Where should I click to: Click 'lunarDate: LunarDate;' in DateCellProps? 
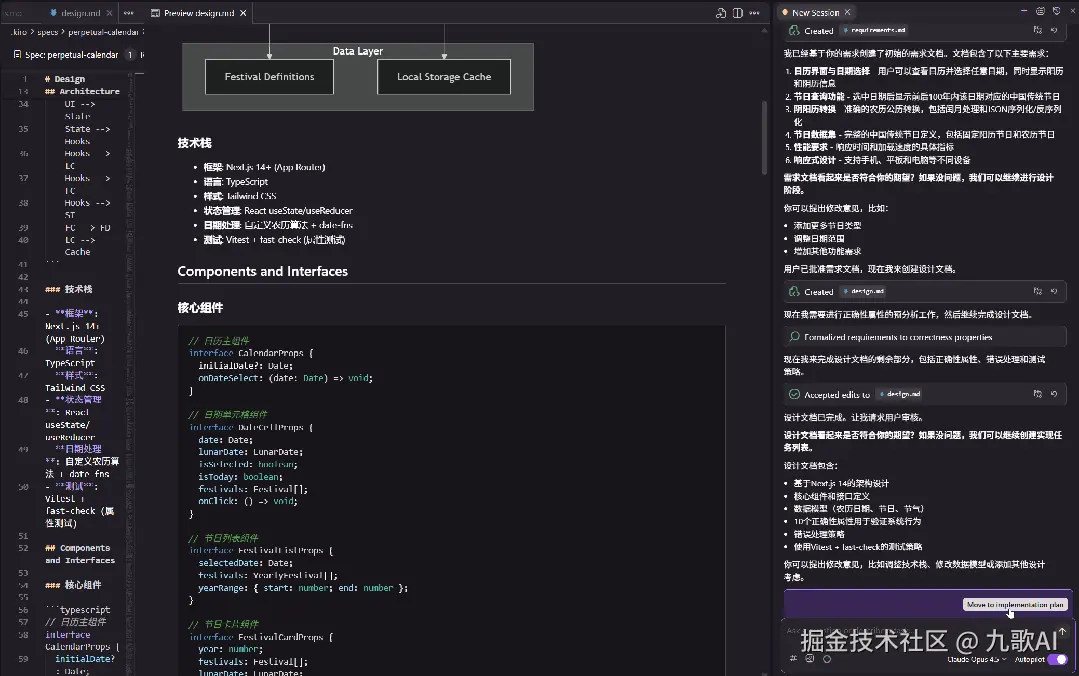pos(250,452)
